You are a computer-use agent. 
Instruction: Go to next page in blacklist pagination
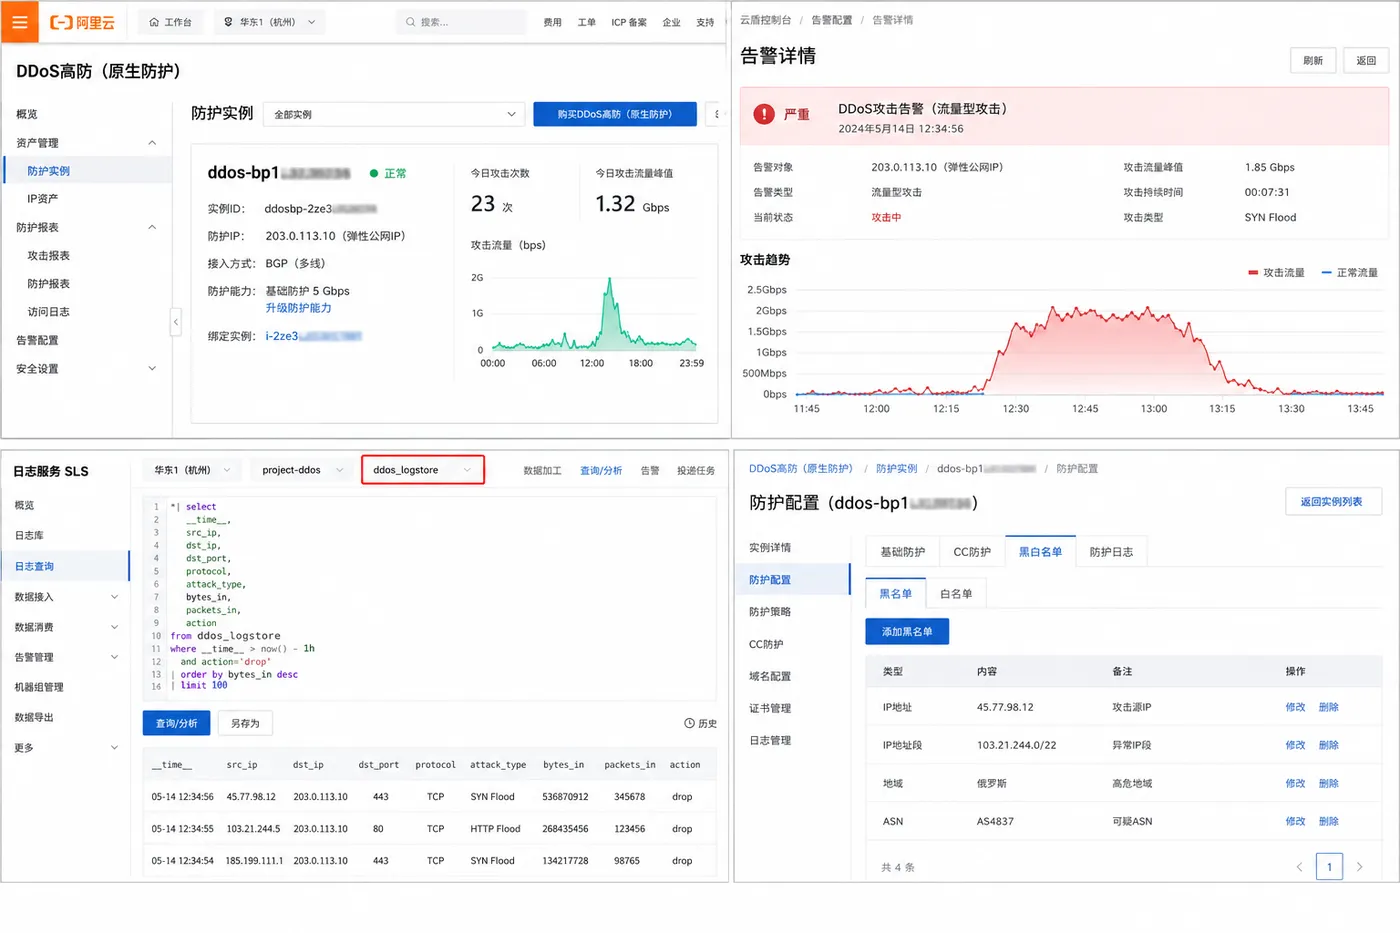[x=1359, y=867]
